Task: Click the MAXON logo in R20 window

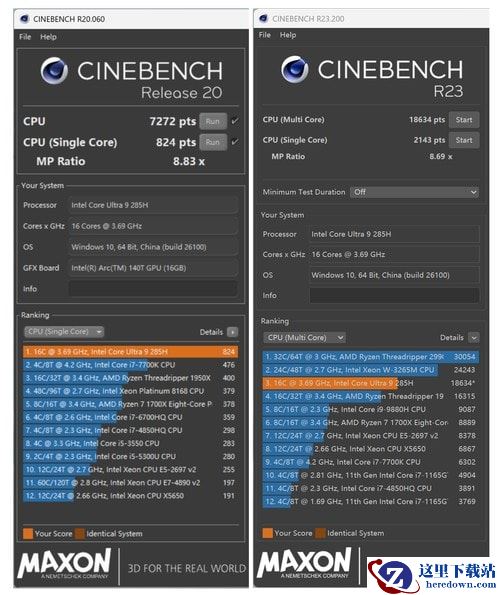Action: pos(64,564)
